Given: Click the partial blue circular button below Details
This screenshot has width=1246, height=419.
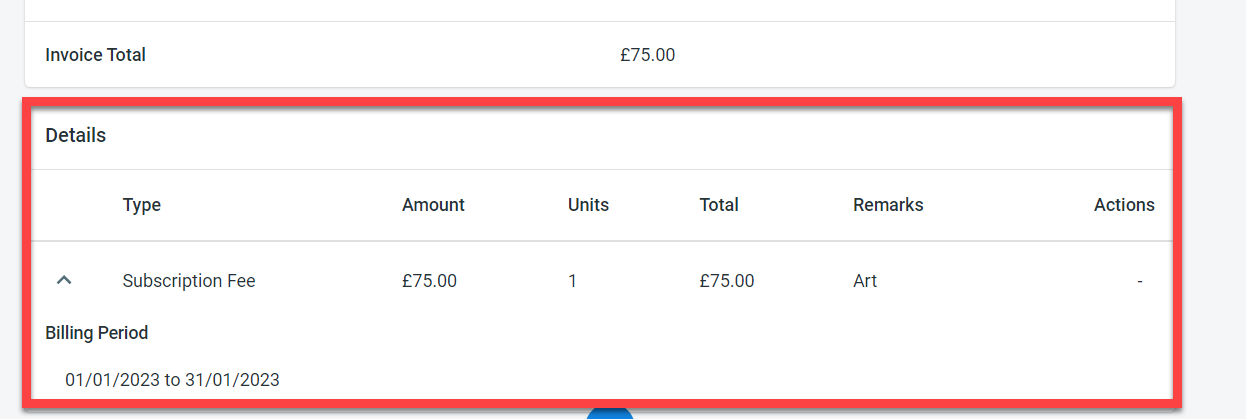Looking at the screenshot, I should [610, 413].
